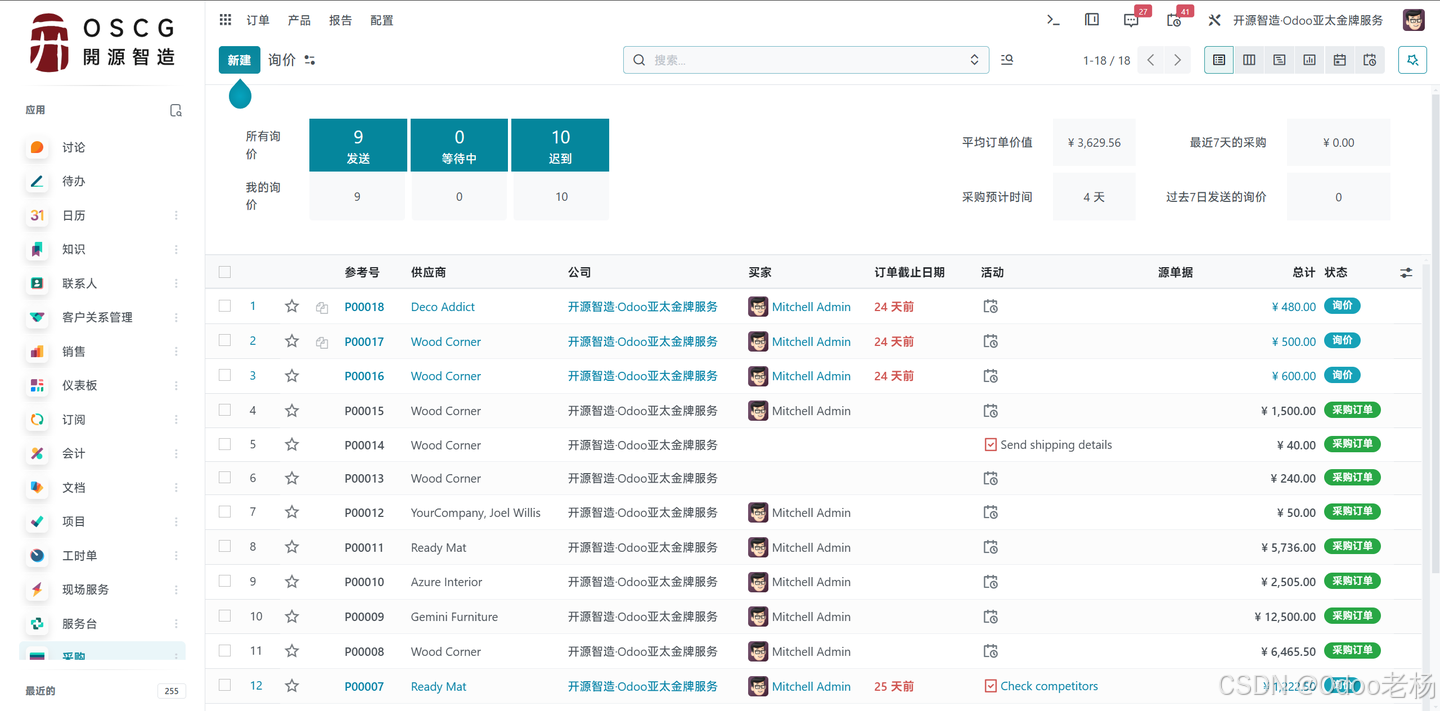Open the 配置 menu
Screen dimensions: 1440x711
pyautogui.click(x=382, y=20)
